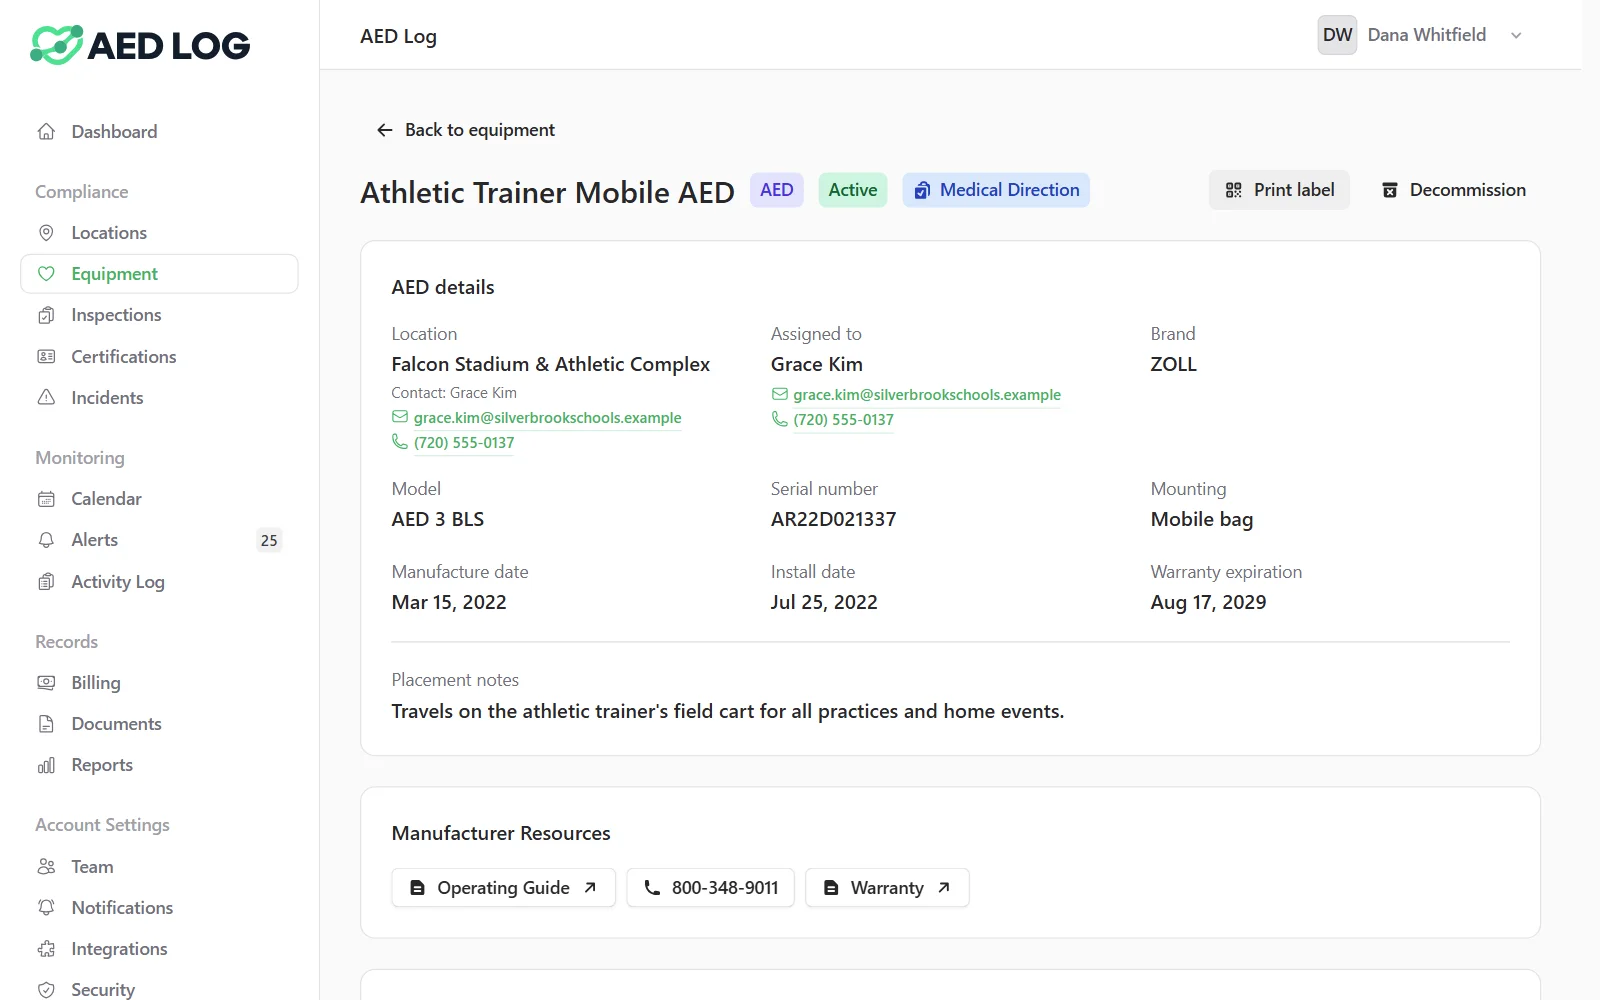Image resolution: width=1600 pixels, height=1000 pixels.
Task: Click the Team people icon
Action: [46, 867]
